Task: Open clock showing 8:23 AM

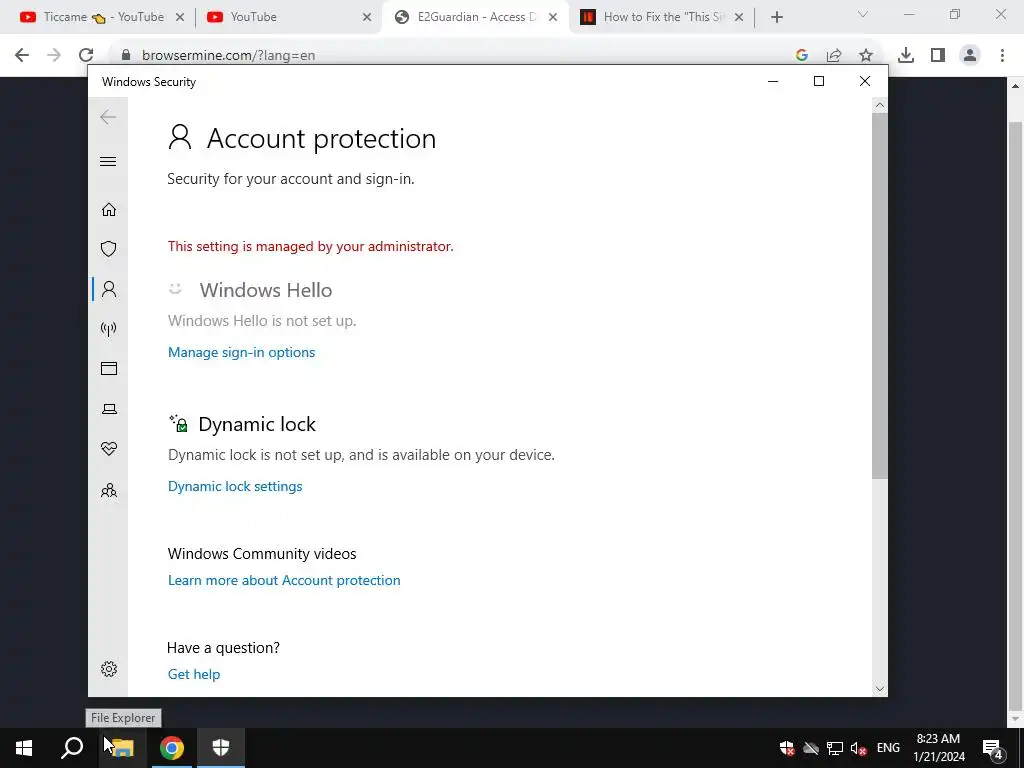Action: 938,748
